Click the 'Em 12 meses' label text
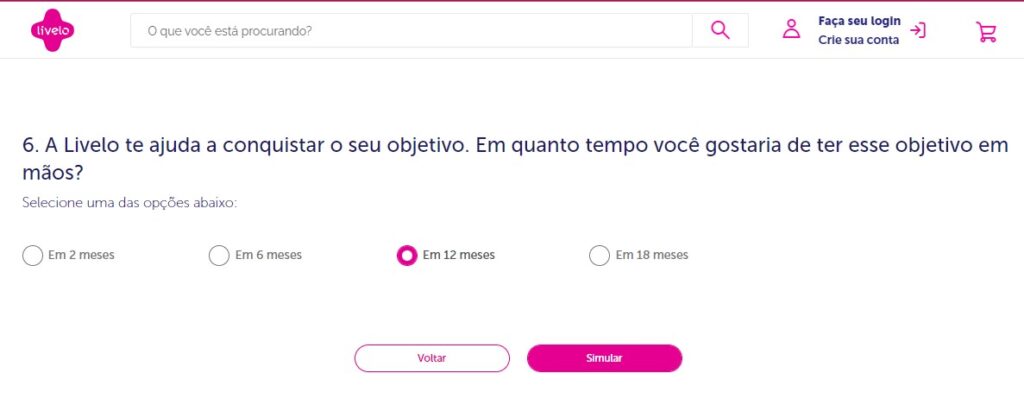This screenshot has height=411, width=1024. point(458,255)
